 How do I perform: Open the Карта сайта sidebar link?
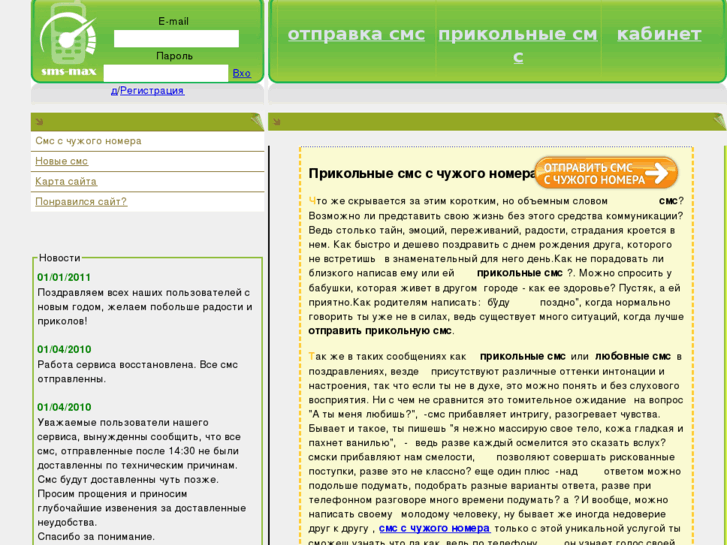point(66,181)
